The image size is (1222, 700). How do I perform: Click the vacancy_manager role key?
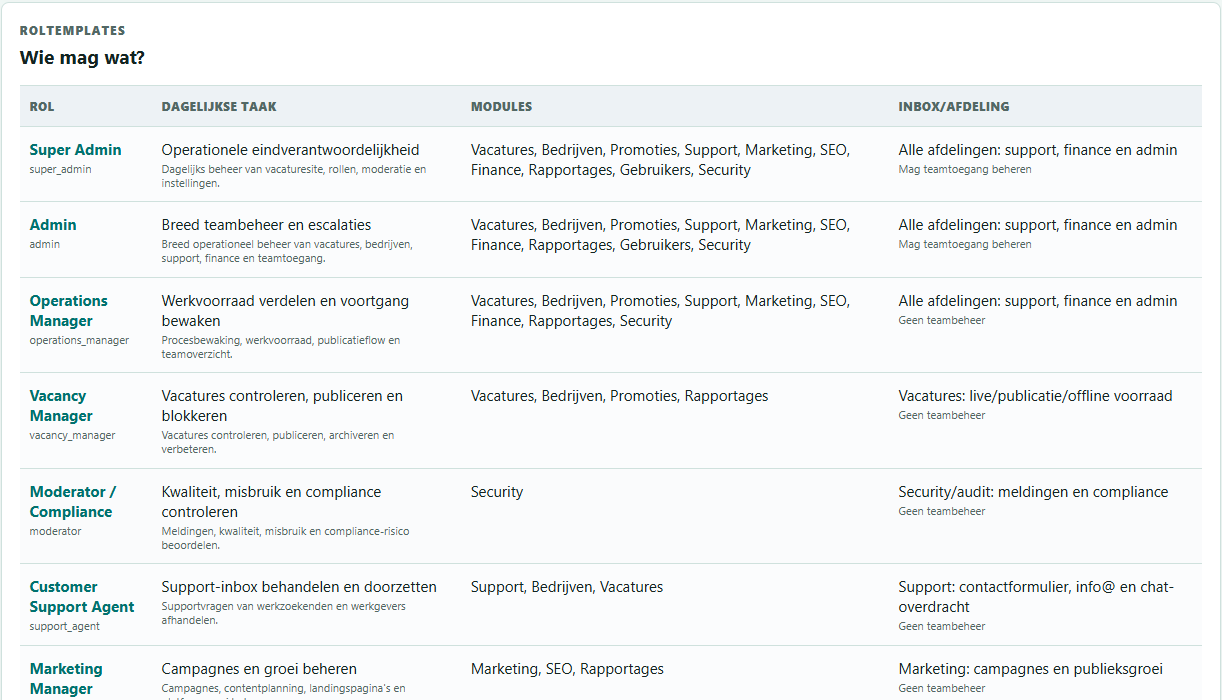(x=72, y=435)
